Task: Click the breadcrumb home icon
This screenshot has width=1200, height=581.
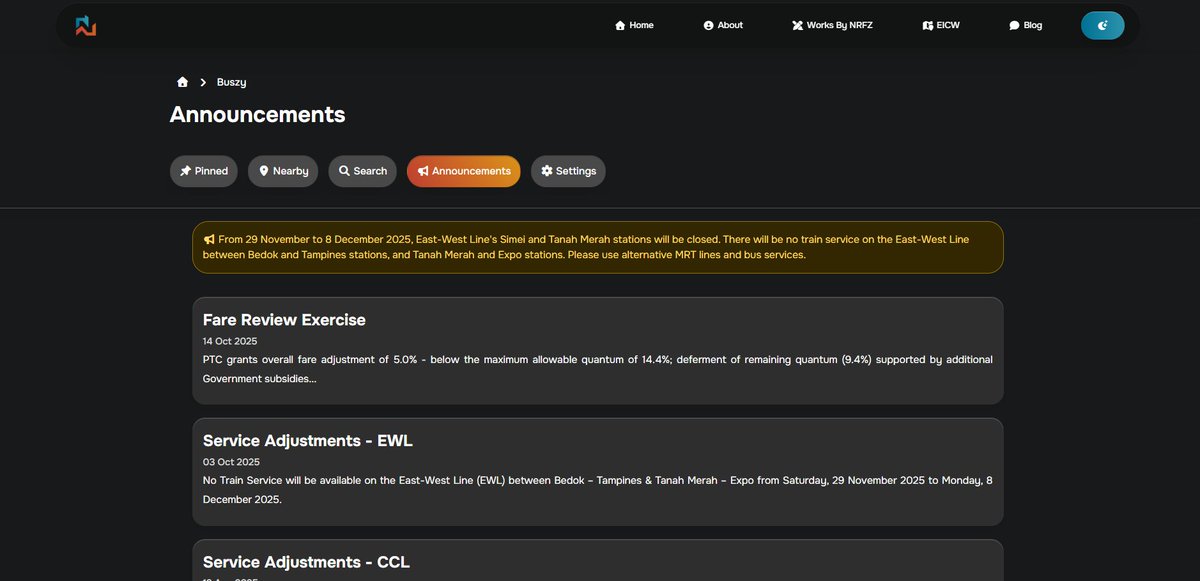Action: pyautogui.click(x=182, y=82)
